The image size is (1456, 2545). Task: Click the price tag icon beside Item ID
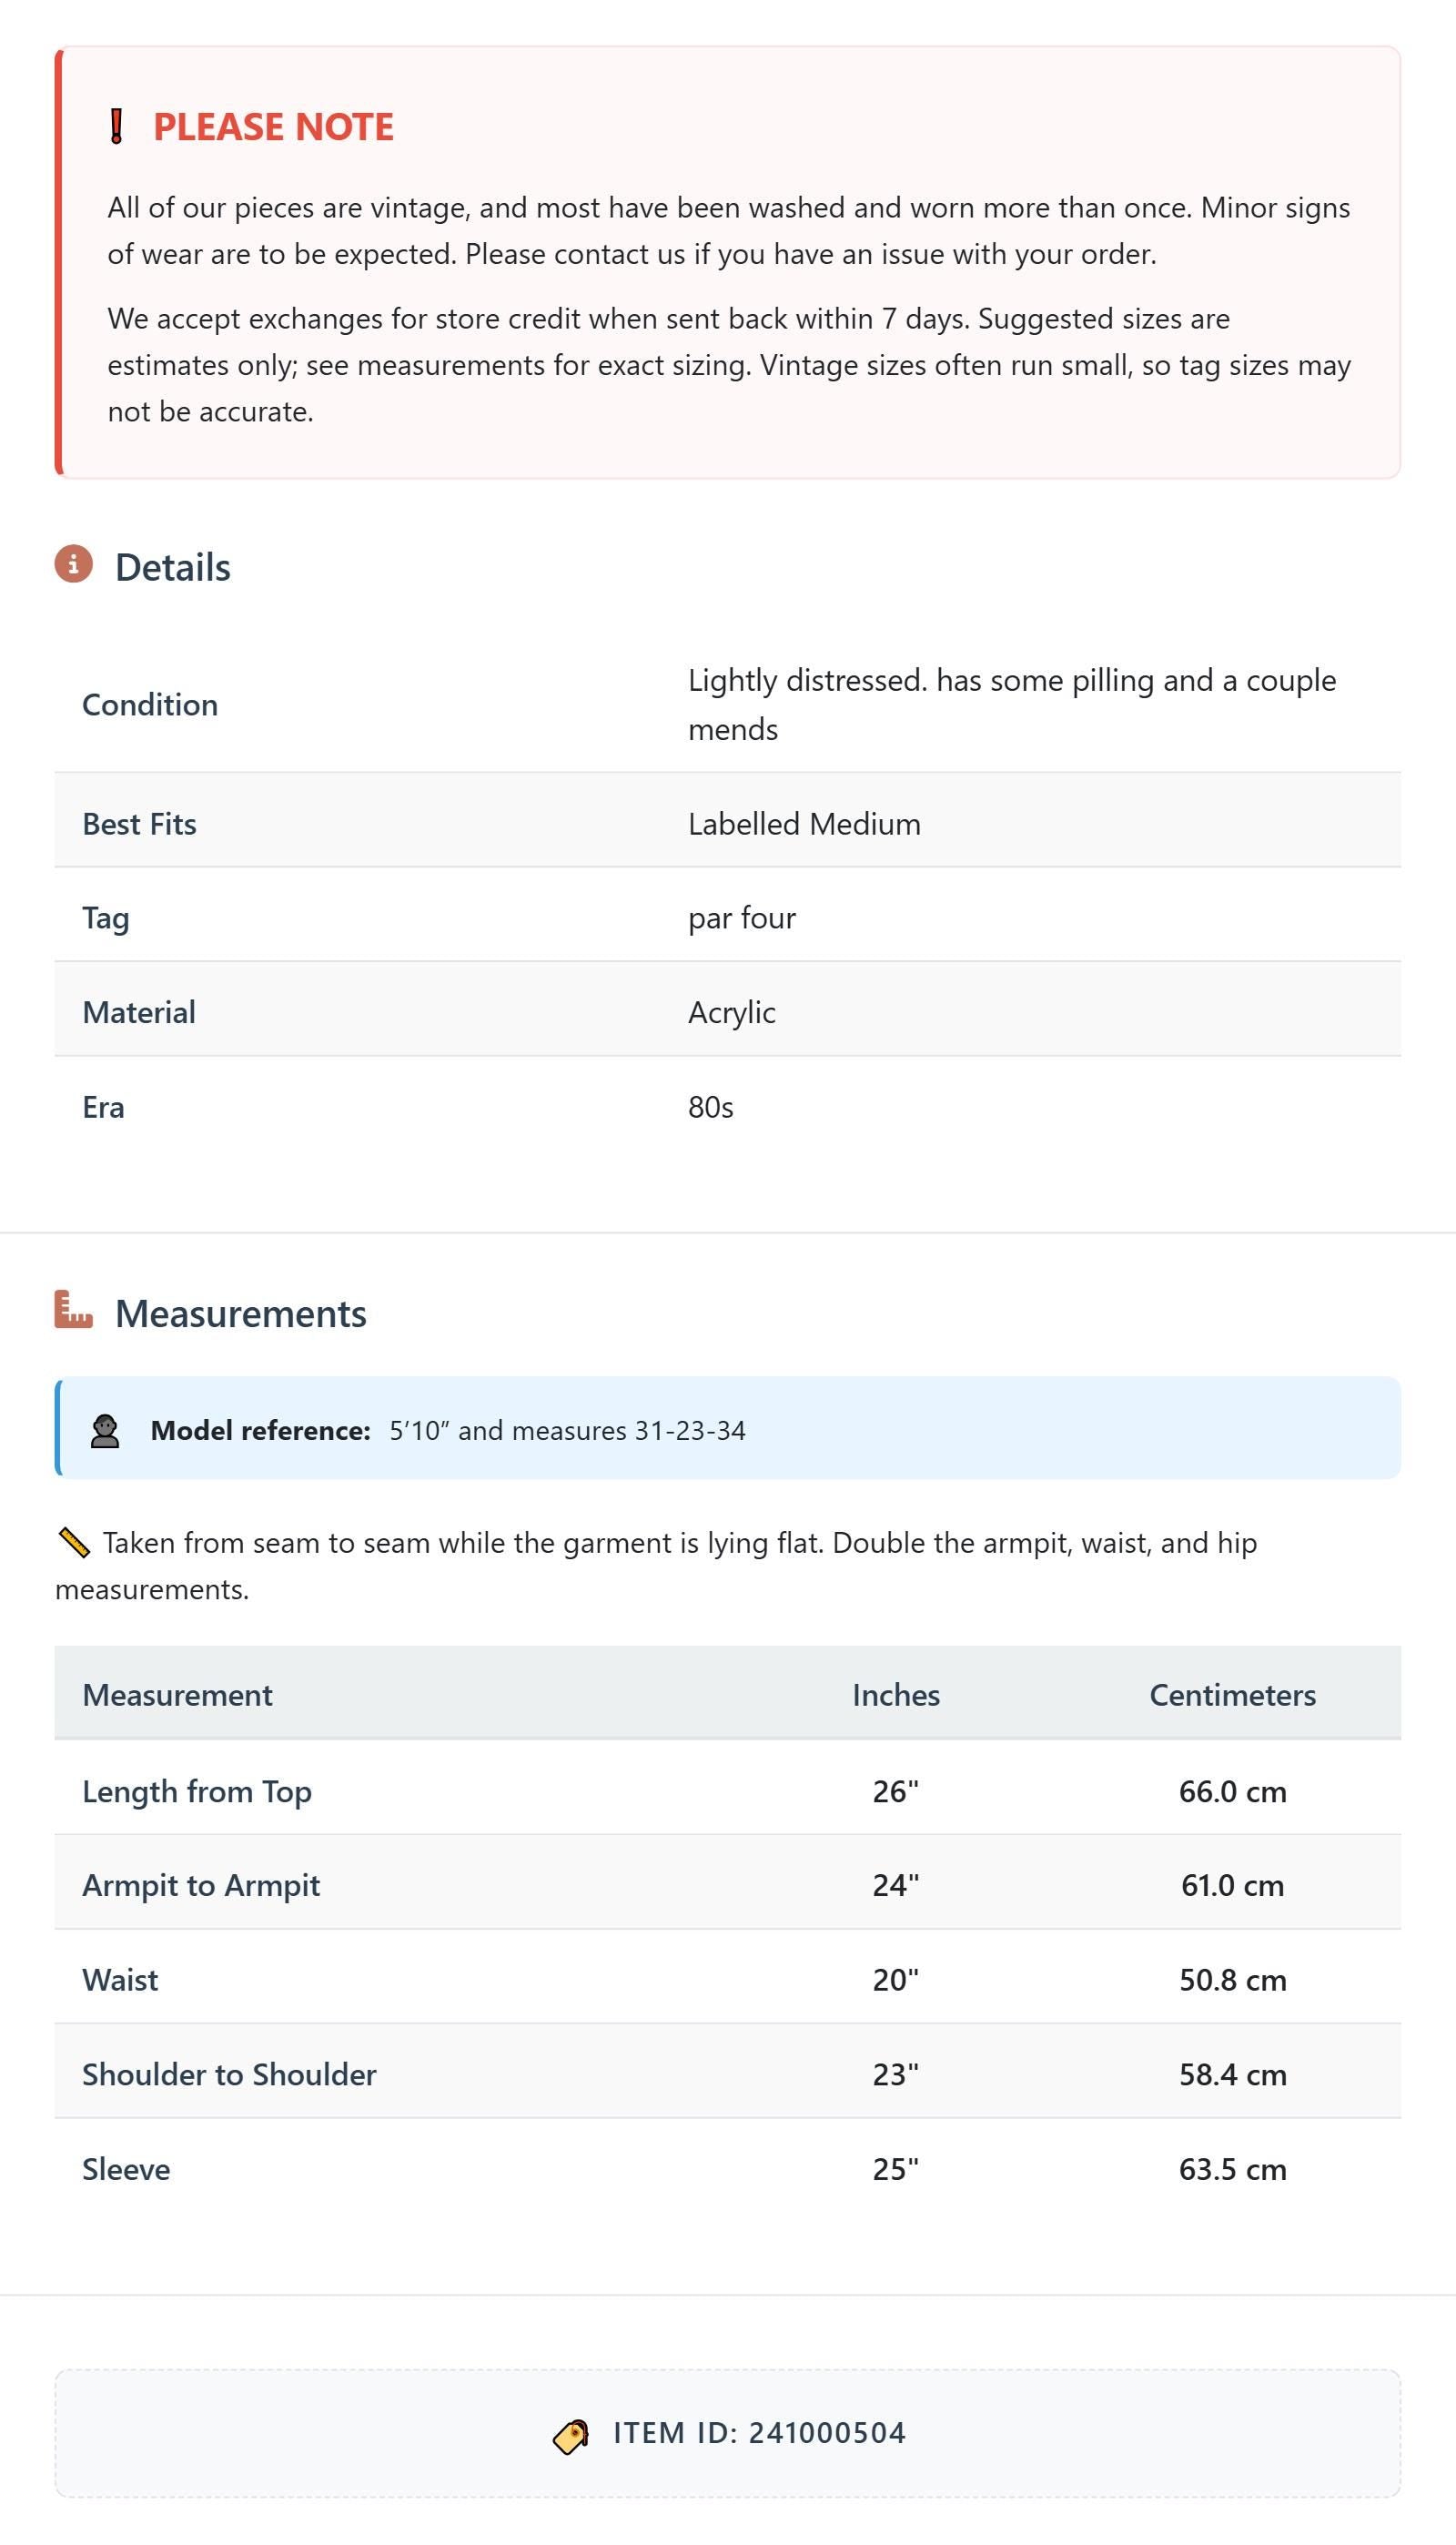tap(571, 2435)
